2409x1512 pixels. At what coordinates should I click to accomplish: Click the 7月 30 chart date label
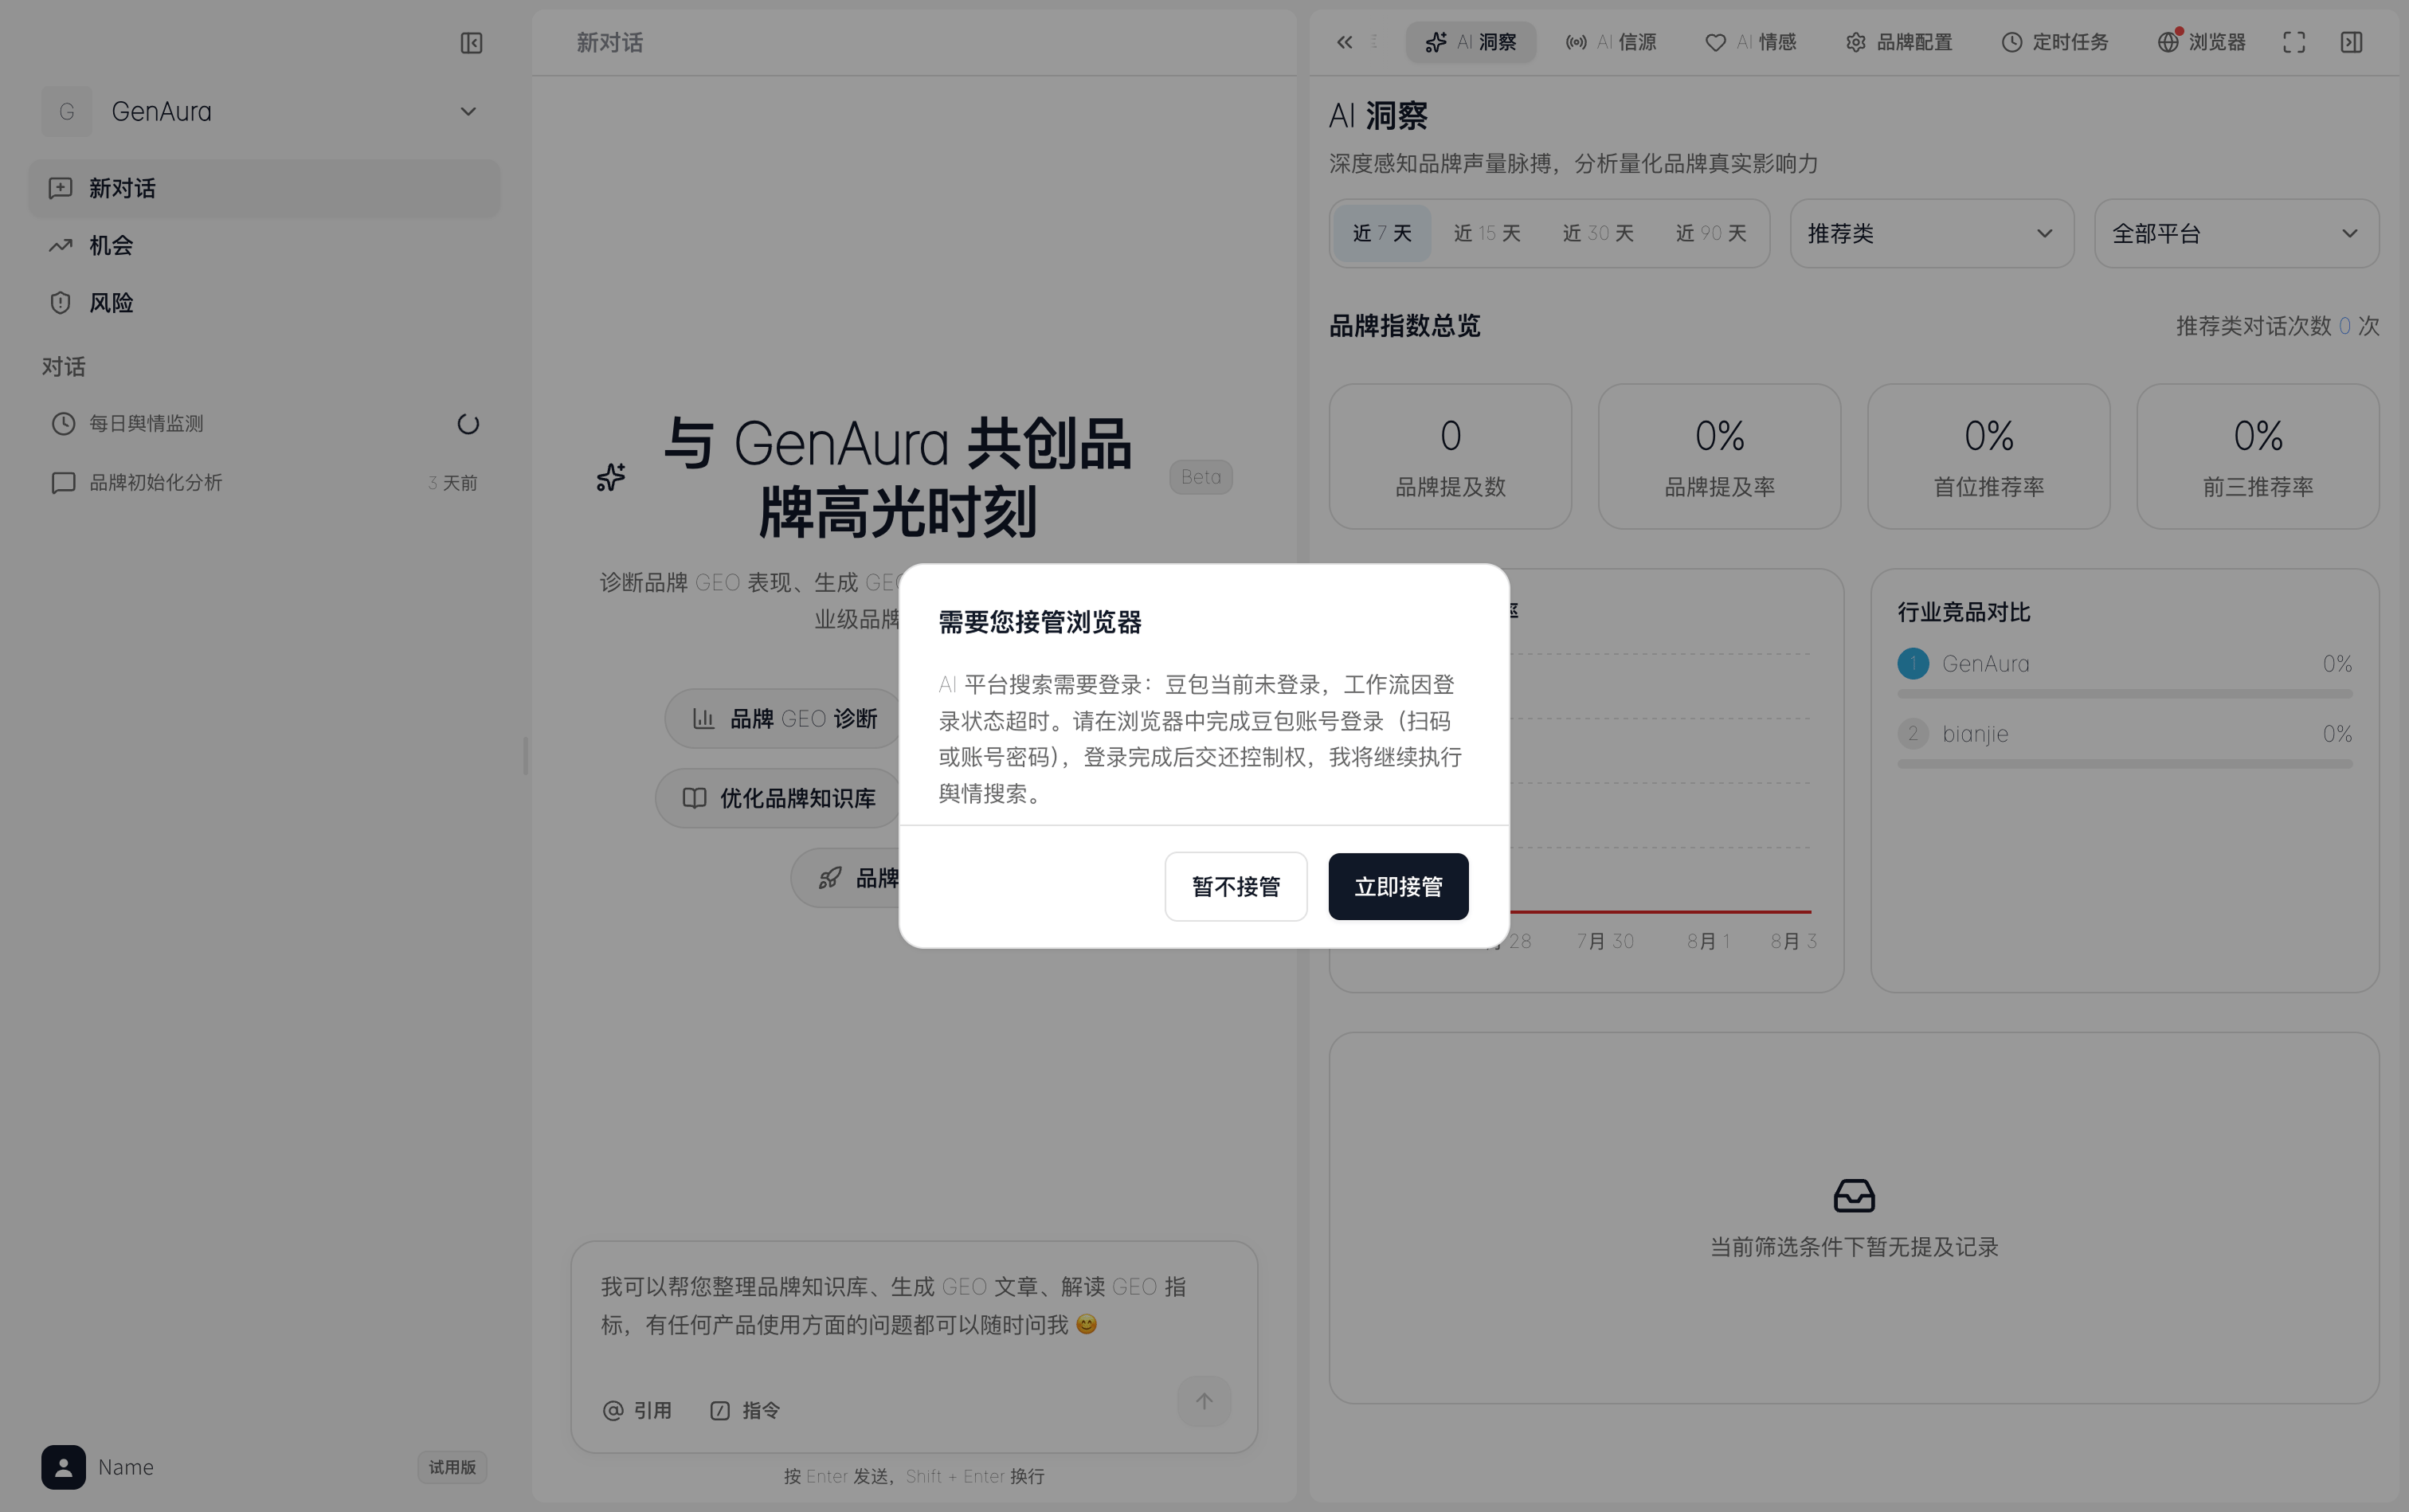point(1605,941)
